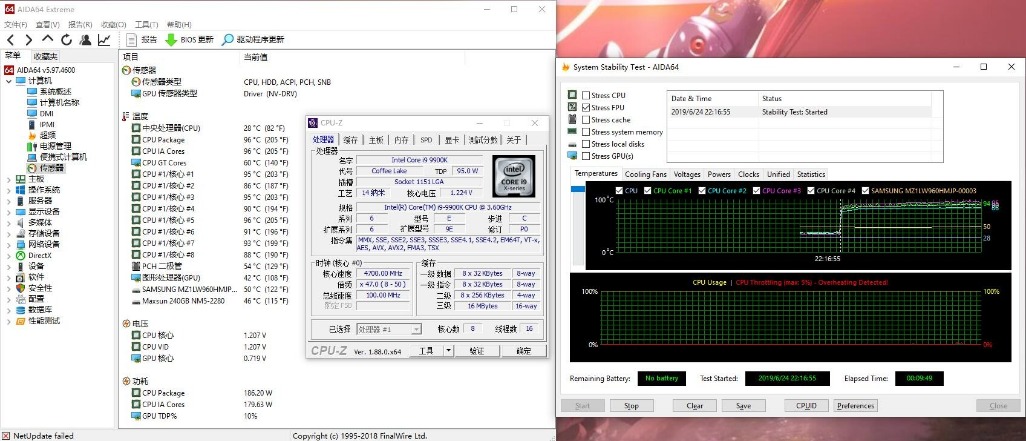Select the 传感器 gauge icon in the tree
Screen dimensions: 1026x441
coord(32,168)
